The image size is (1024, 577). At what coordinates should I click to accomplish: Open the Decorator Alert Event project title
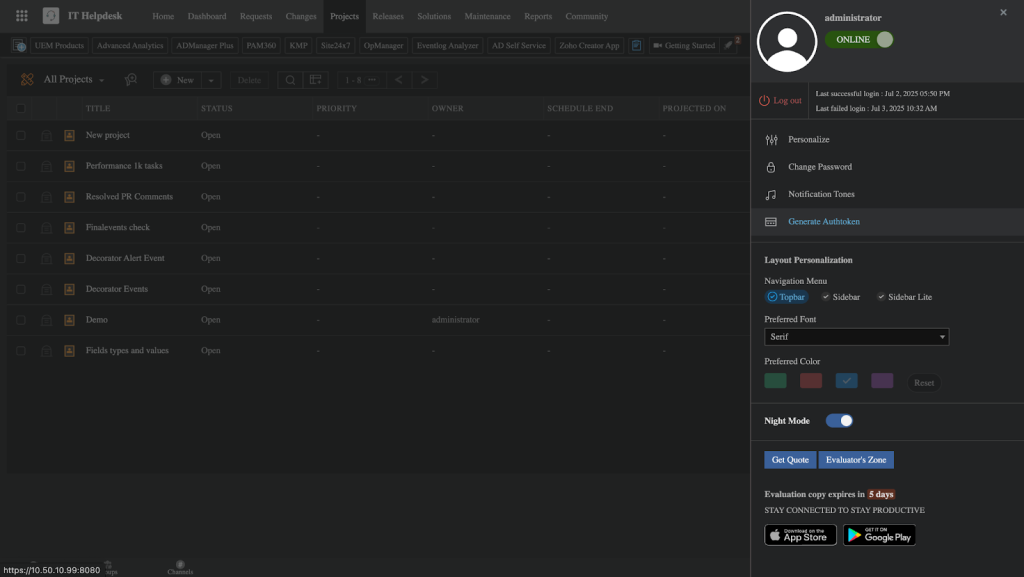(x=125, y=258)
